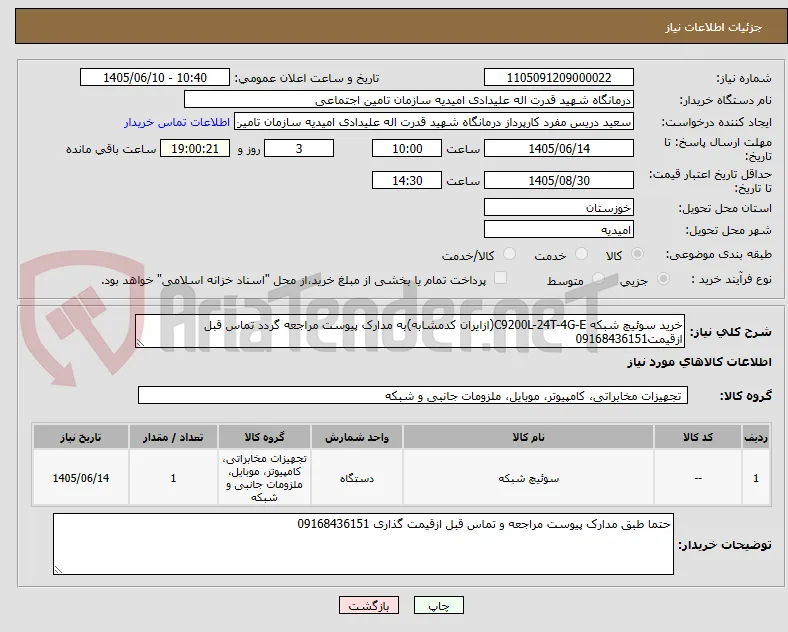Viewport: 788px width, 632px height.
Task: Click the ردیف column header
Action: coord(755,437)
